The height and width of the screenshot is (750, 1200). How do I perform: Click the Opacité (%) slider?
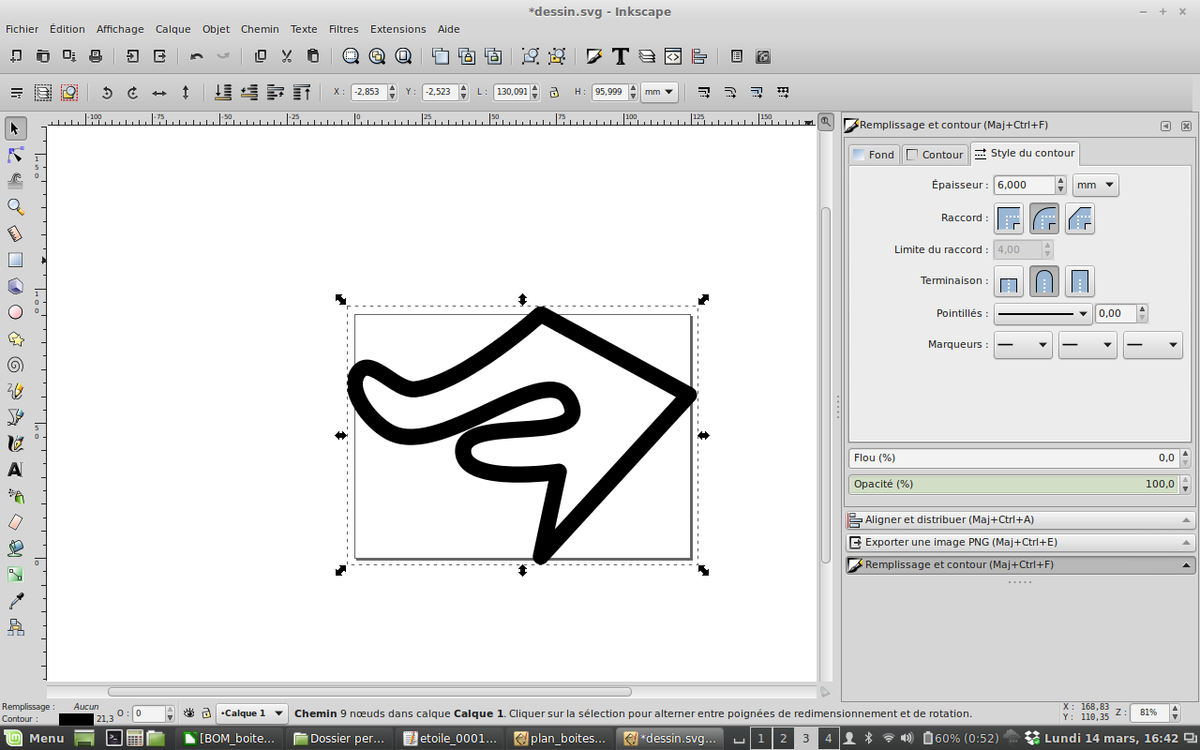[1013, 484]
